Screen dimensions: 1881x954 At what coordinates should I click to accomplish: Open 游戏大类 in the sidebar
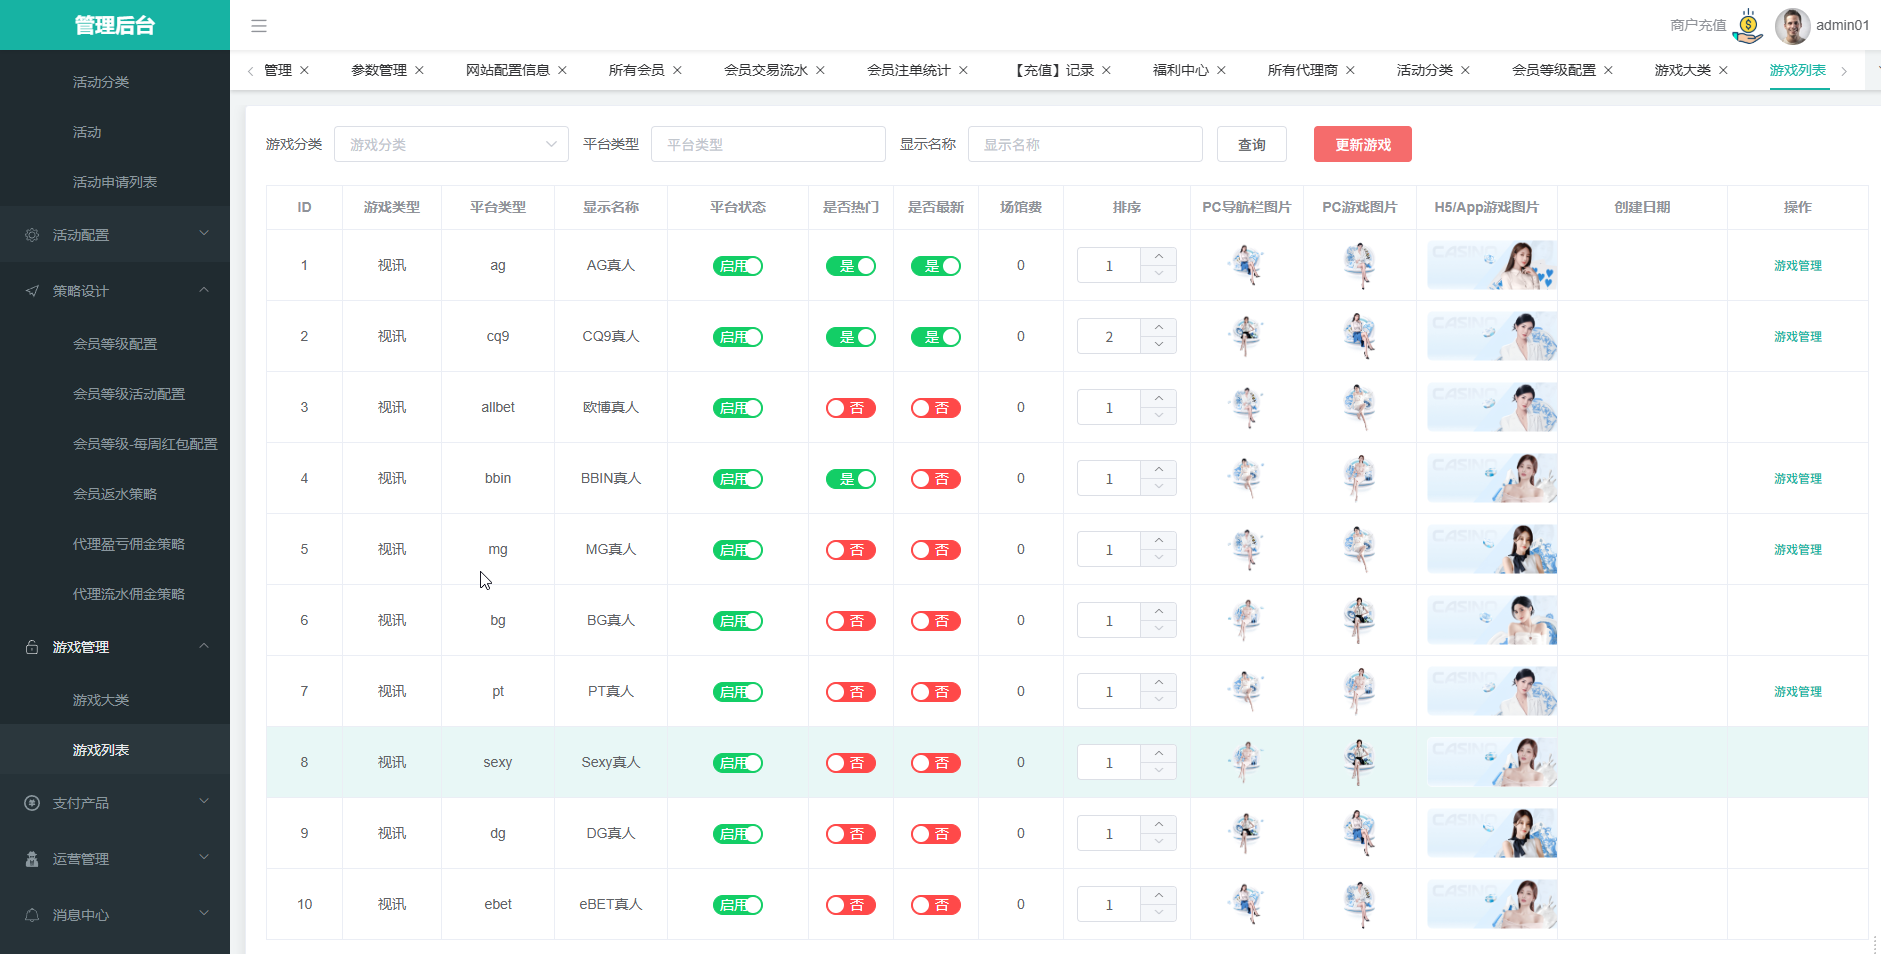tap(101, 700)
